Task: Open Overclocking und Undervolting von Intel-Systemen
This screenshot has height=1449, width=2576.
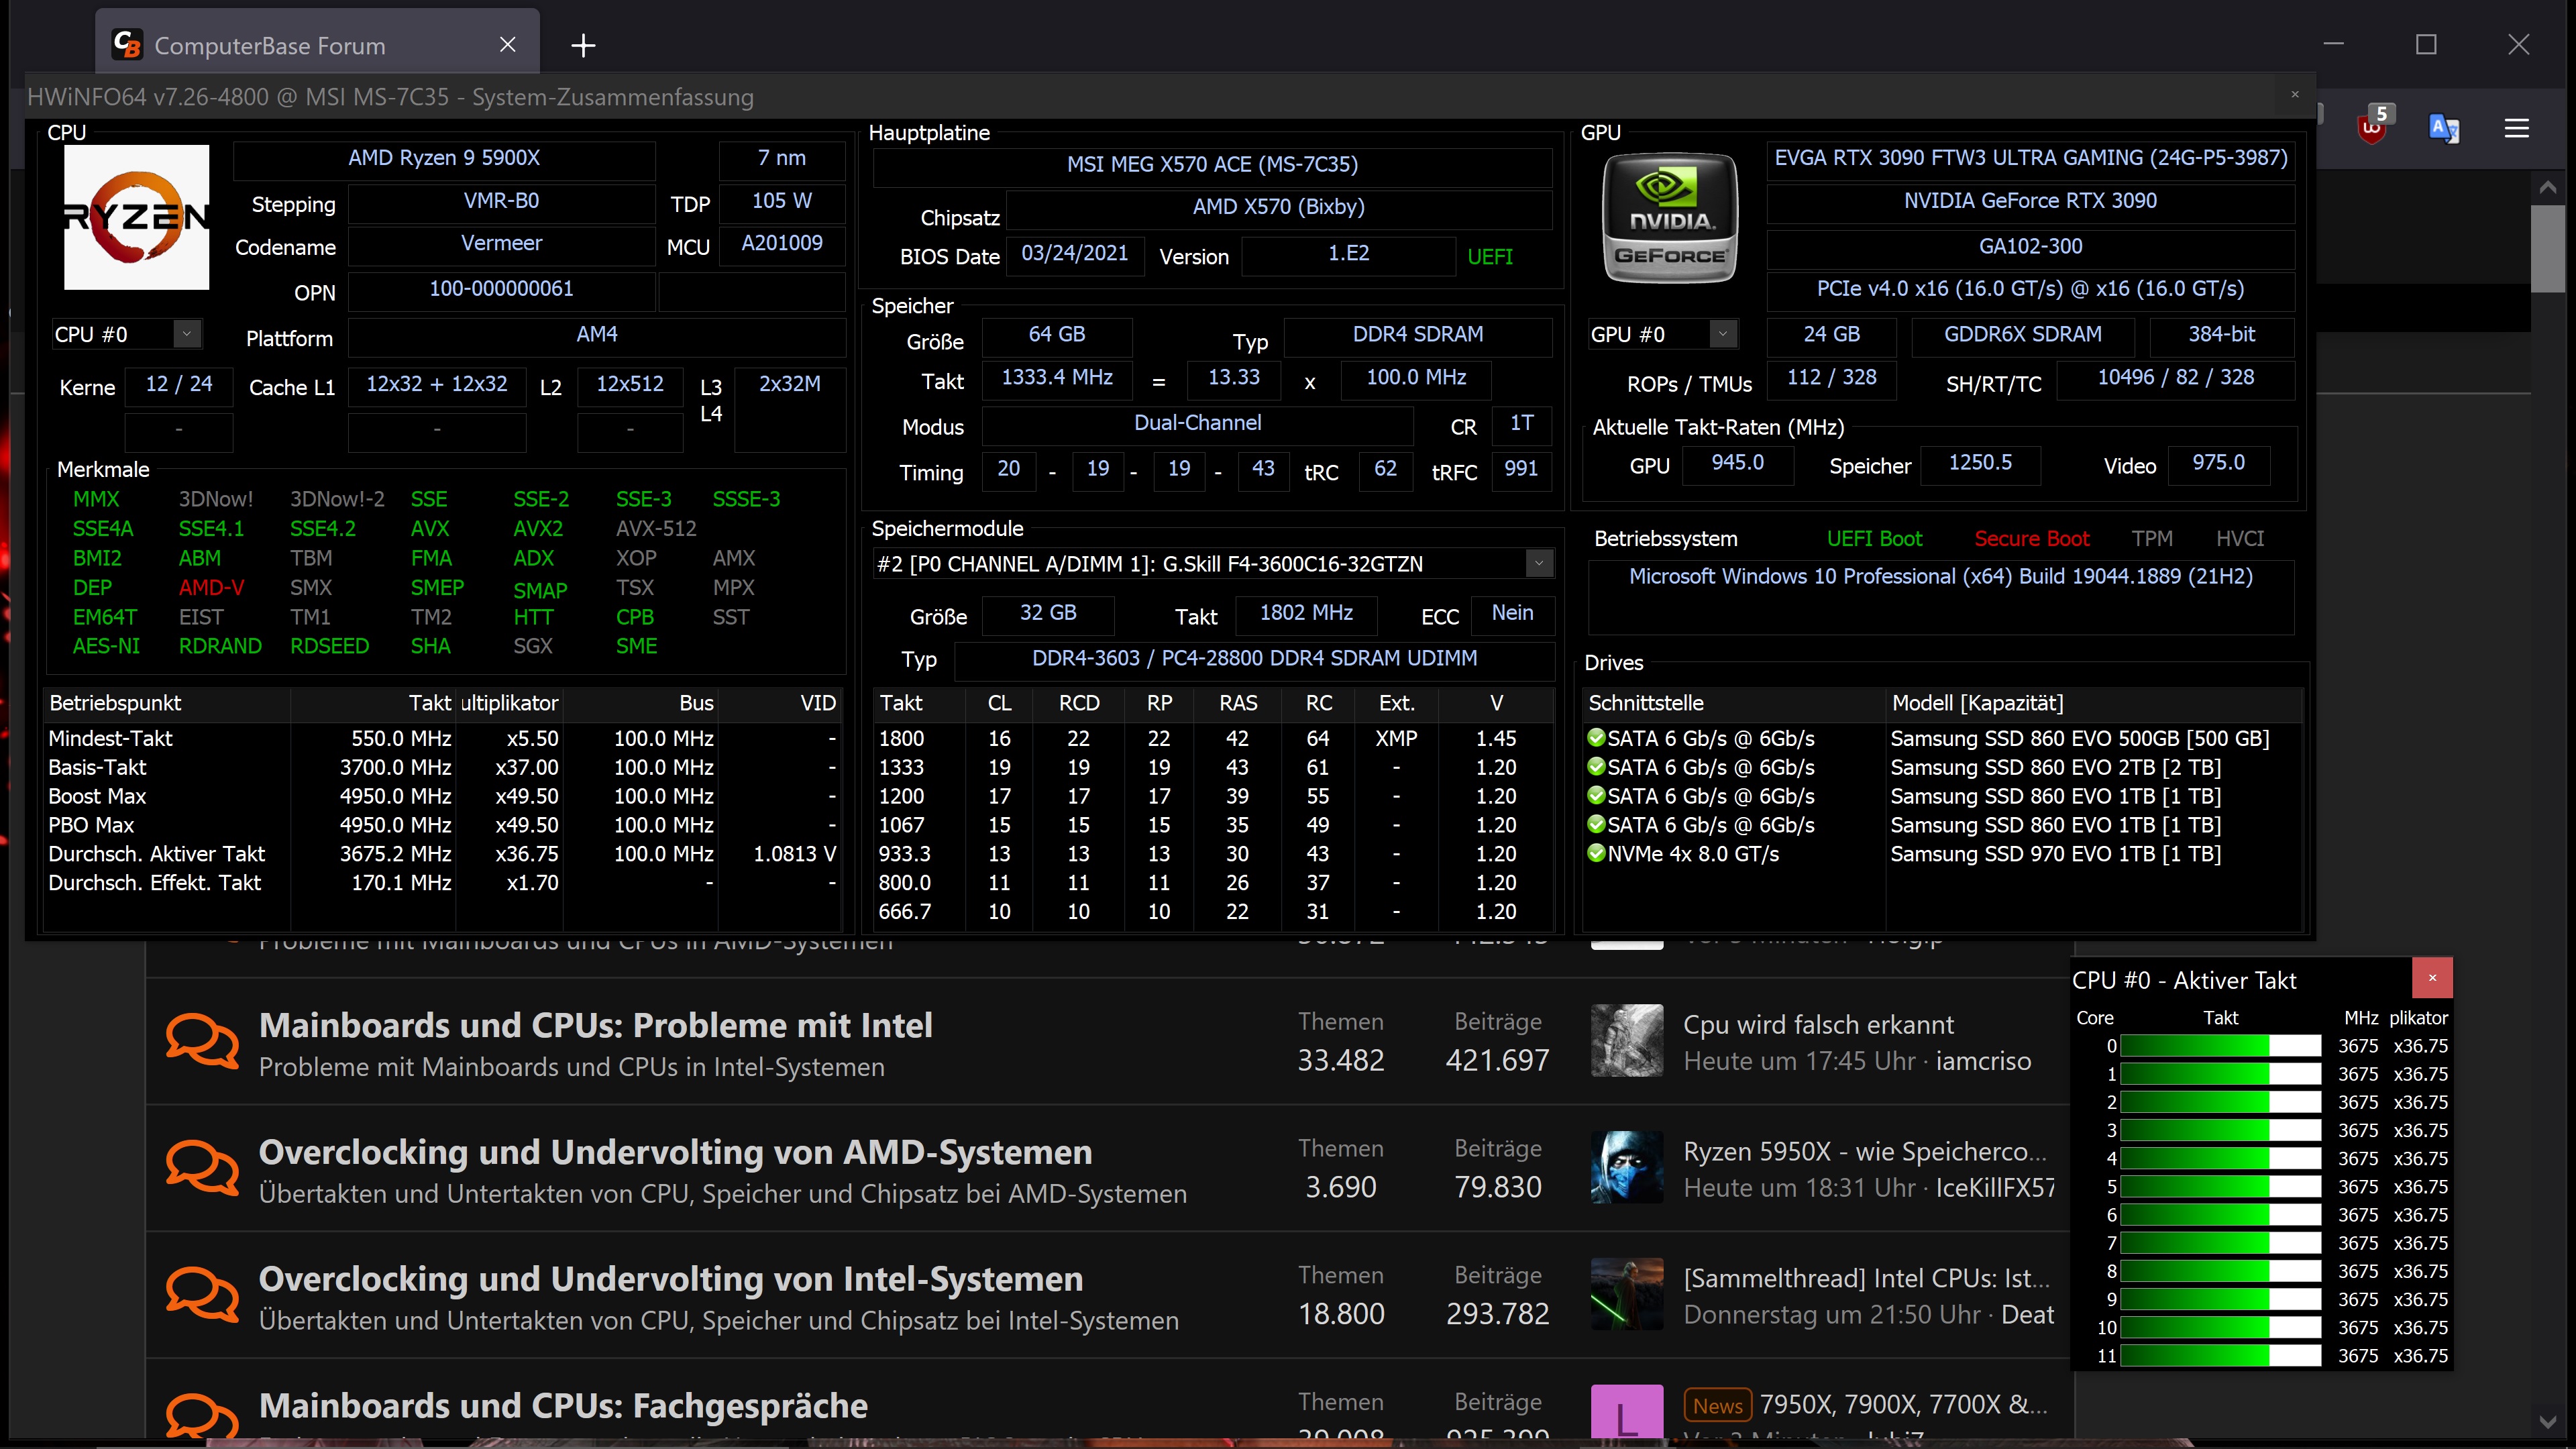Action: [x=670, y=1279]
